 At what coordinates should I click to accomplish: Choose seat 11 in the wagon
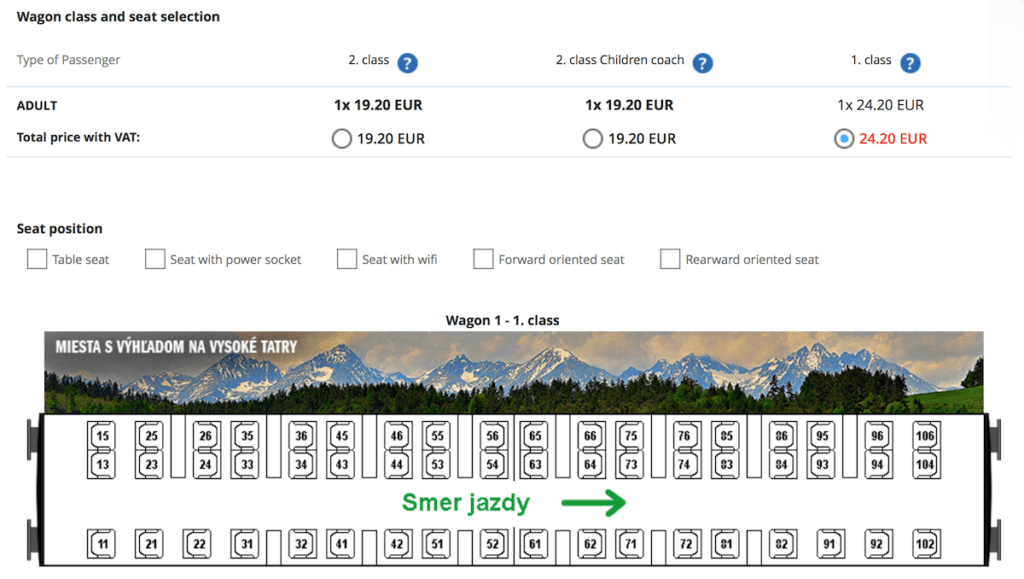[102, 544]
